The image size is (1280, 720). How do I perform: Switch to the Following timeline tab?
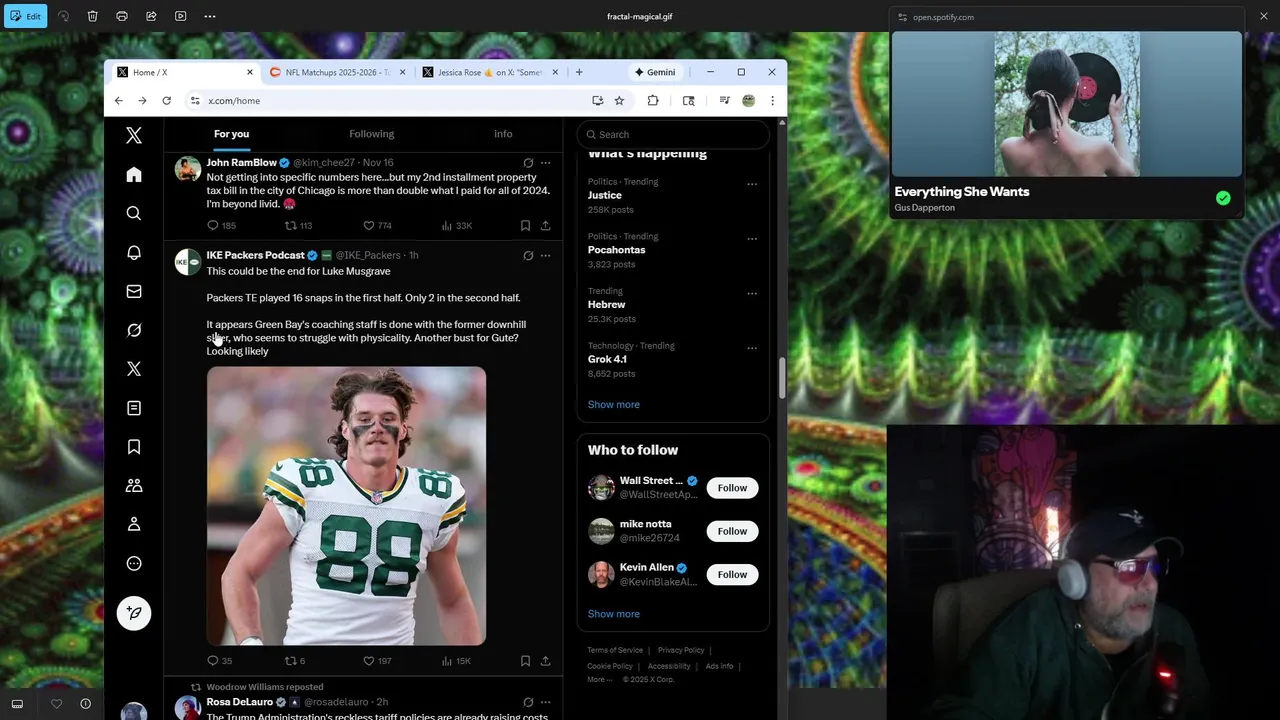[371, 134]
